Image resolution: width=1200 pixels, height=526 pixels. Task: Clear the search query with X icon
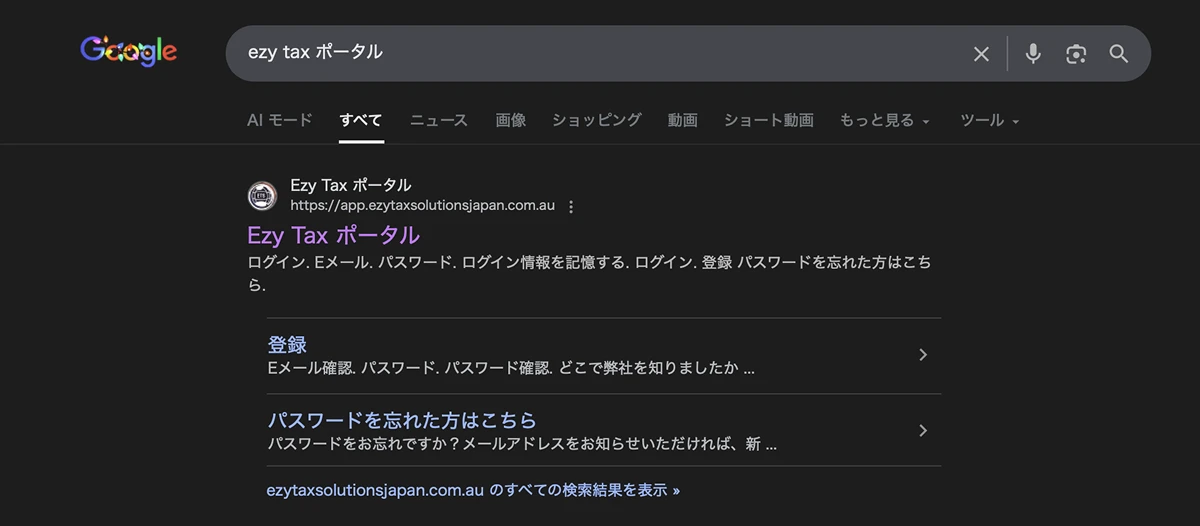[x=981, y=54]
